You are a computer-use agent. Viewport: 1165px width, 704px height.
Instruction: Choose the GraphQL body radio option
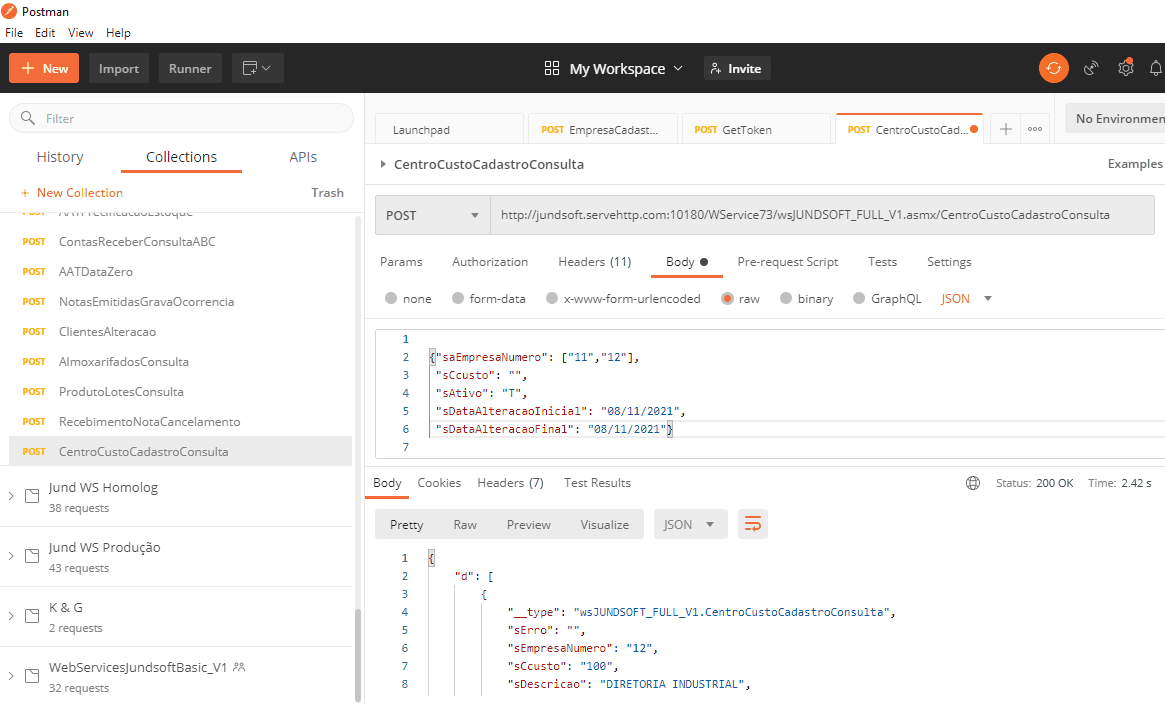[859, 298]
